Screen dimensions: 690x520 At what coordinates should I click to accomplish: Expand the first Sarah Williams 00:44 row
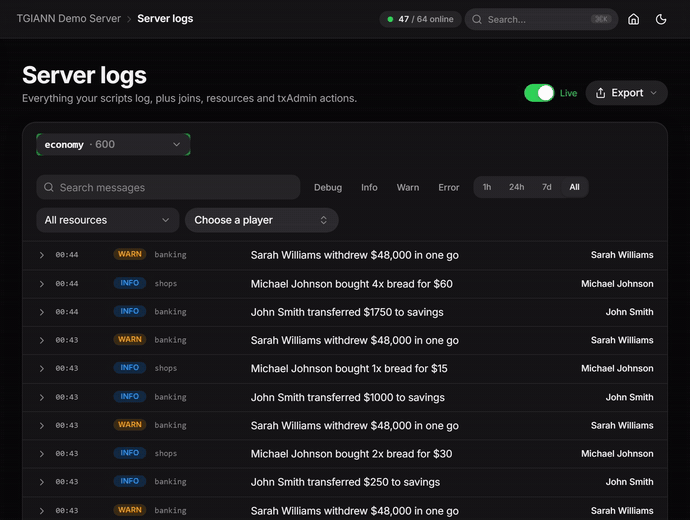(x=41, y=255)
